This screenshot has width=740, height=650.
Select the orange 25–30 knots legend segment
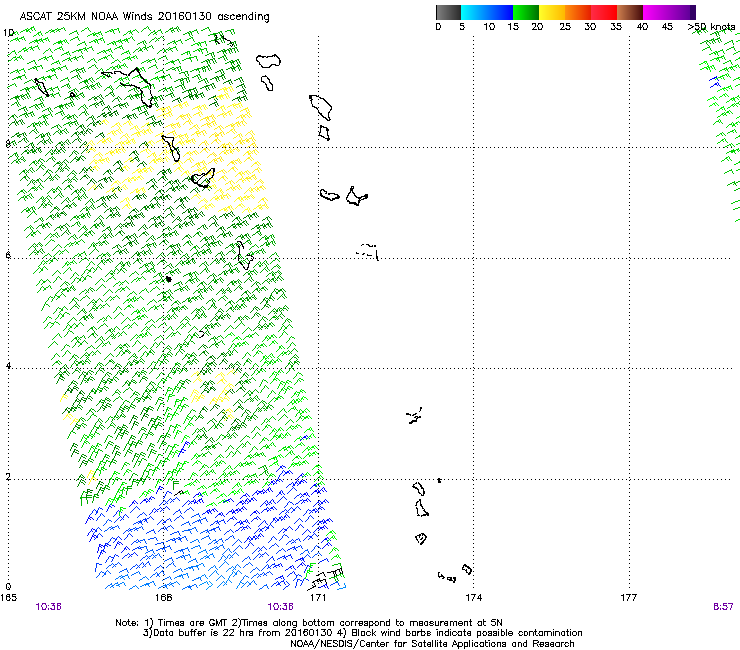click(x=578, y=12)
